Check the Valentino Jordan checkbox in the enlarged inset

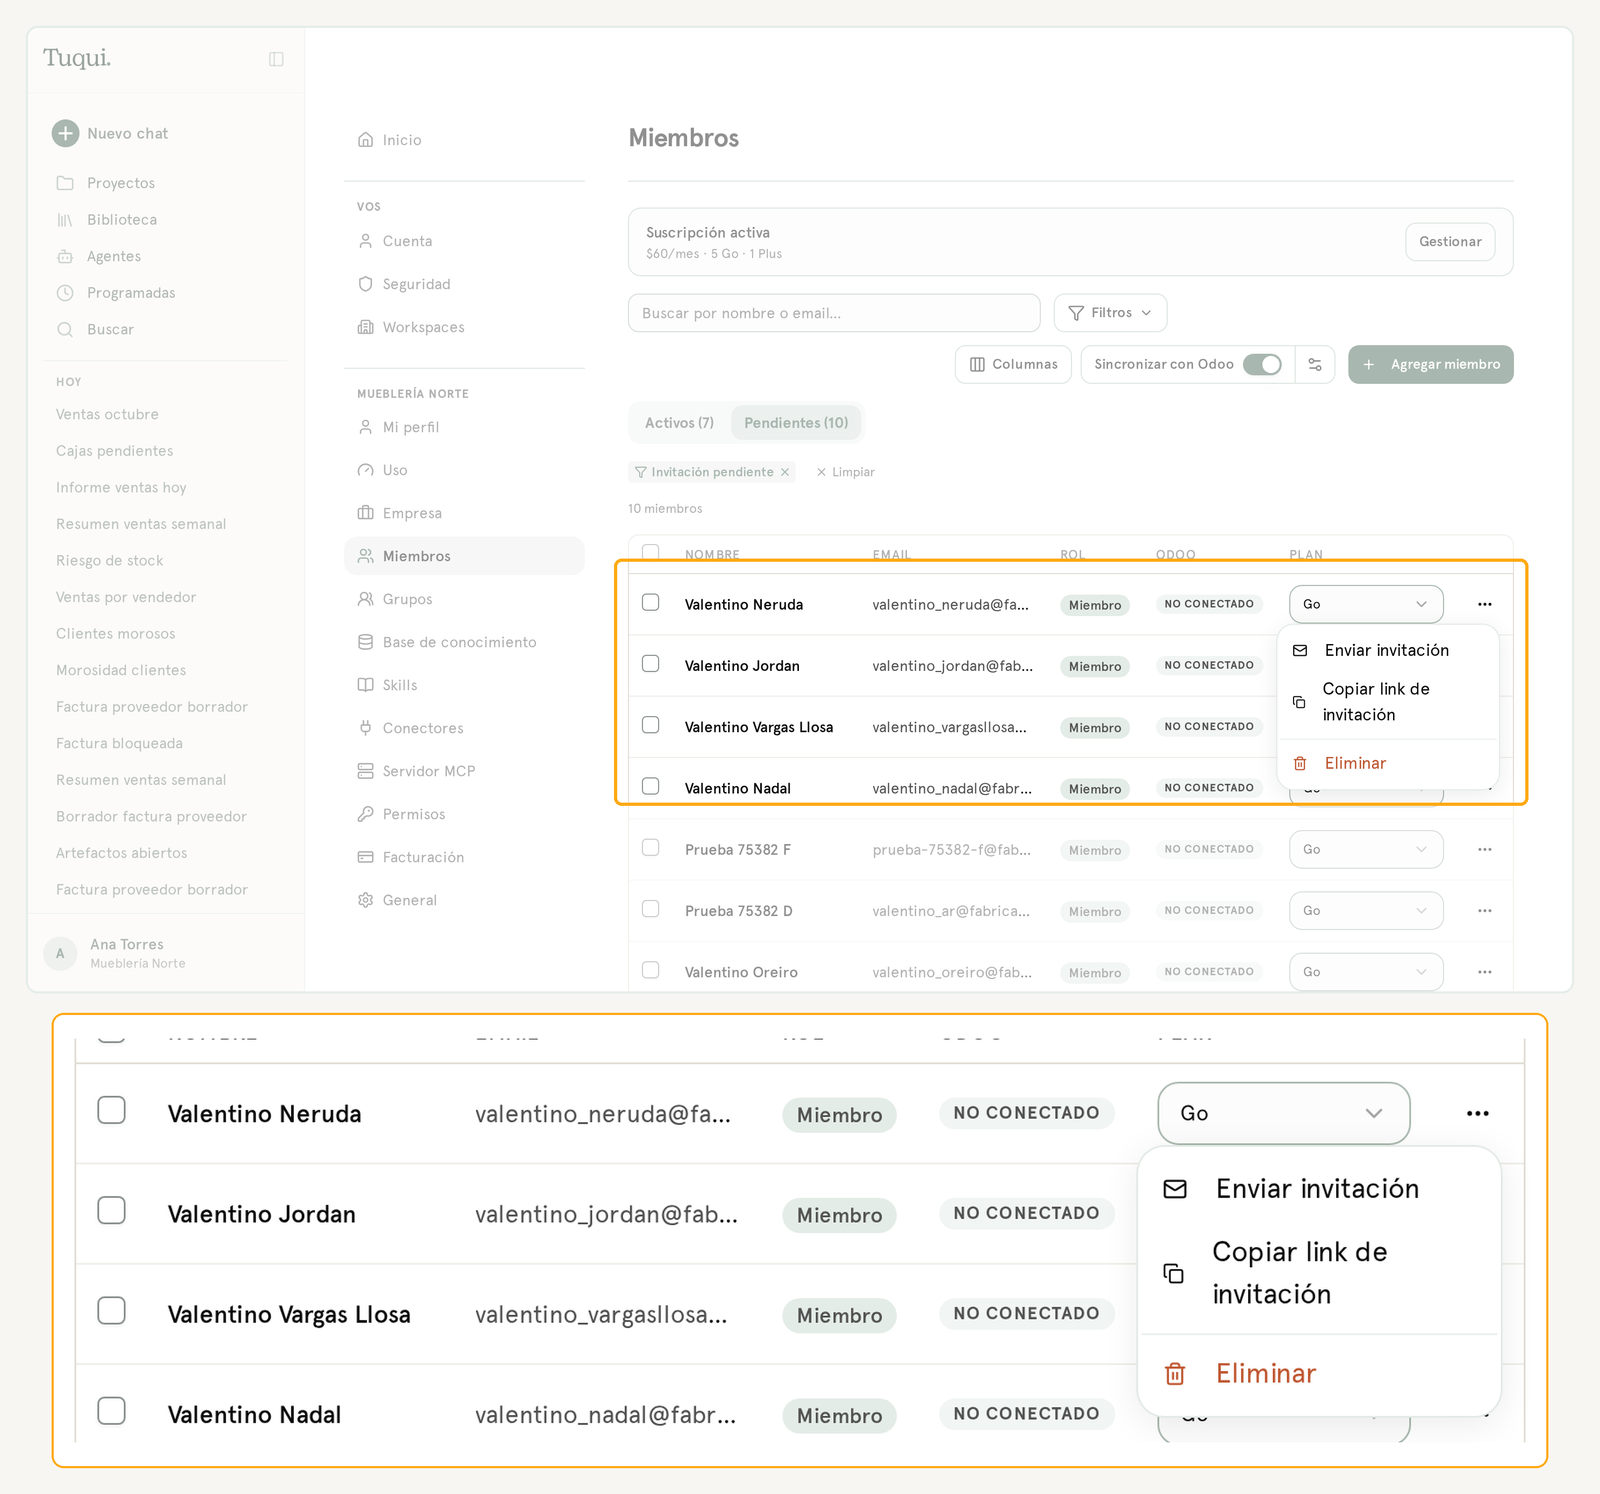coord(112,1210)
